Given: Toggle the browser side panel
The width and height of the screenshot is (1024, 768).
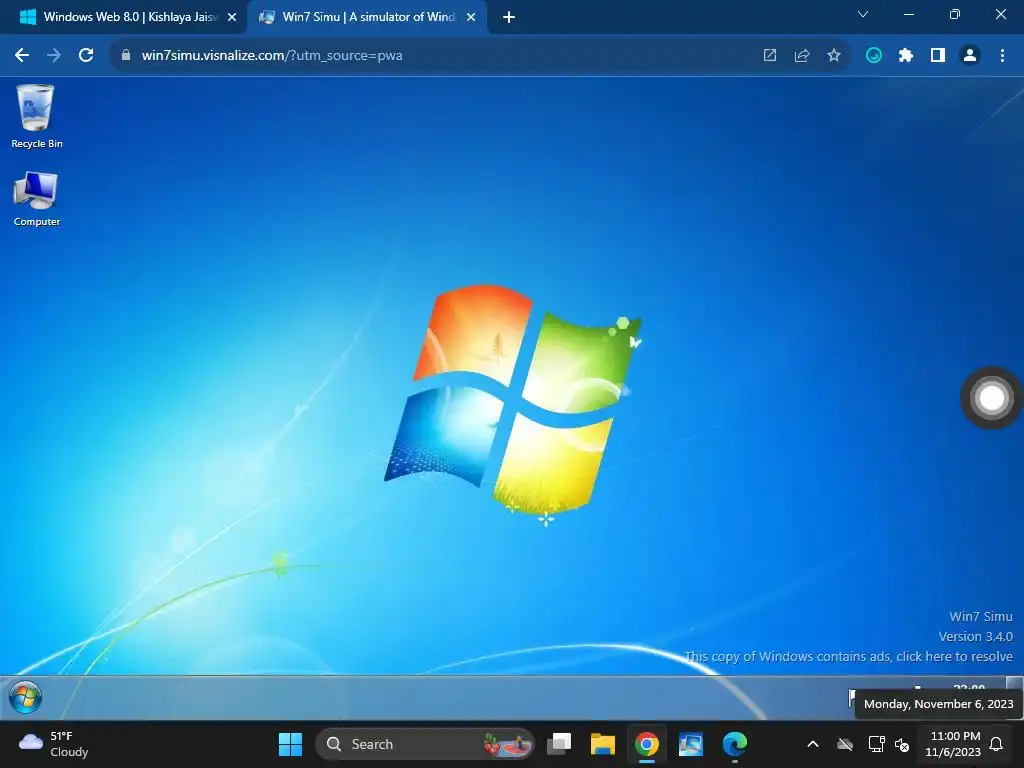Looking at the screenshot, I should click(938, 56).
